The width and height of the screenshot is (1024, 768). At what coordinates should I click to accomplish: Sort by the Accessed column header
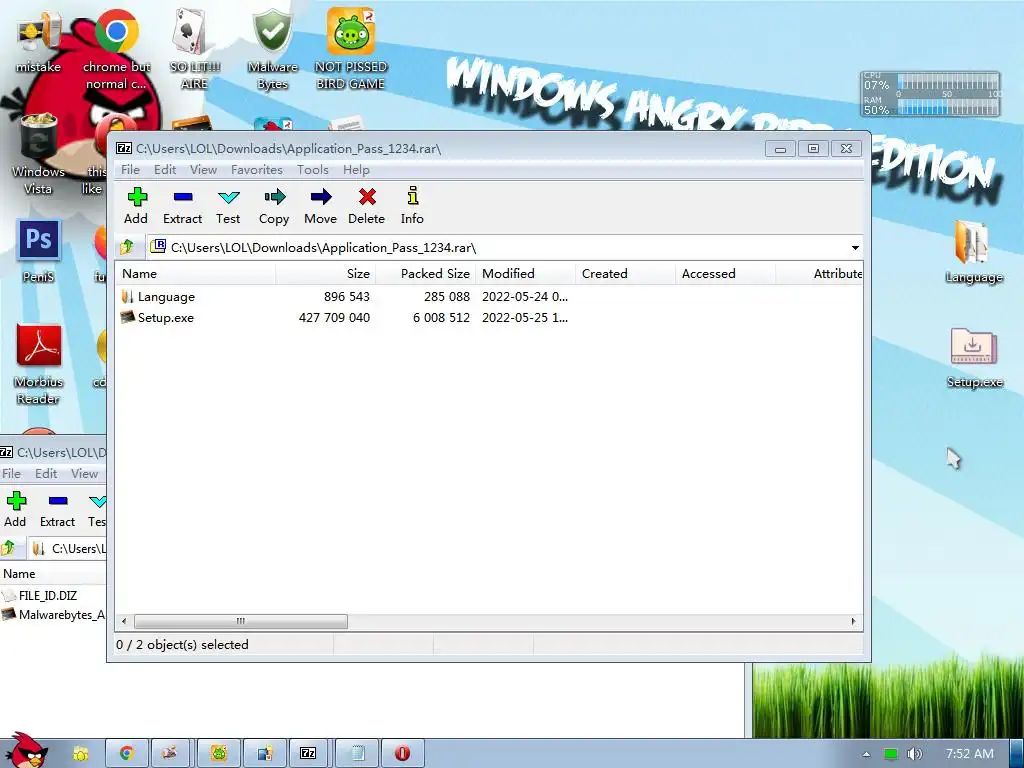pyautogui.click(x=726, y=274)
